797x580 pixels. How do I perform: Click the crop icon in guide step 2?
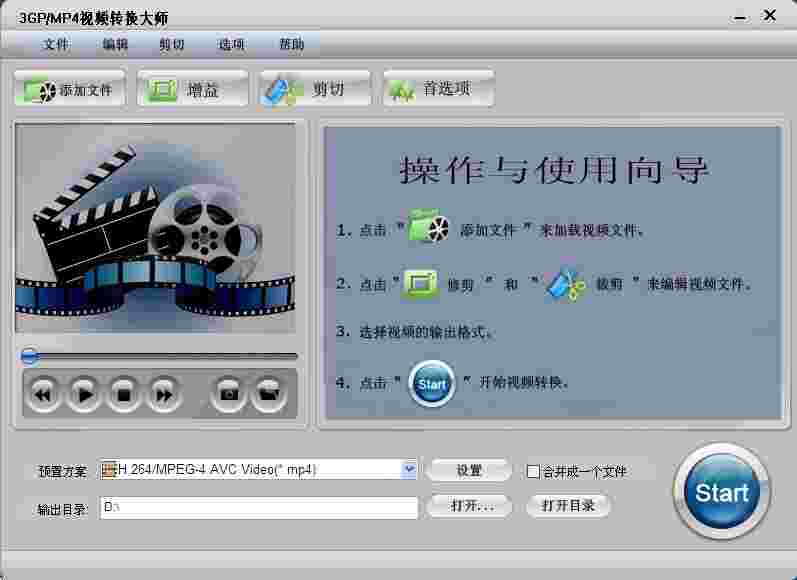420,283
